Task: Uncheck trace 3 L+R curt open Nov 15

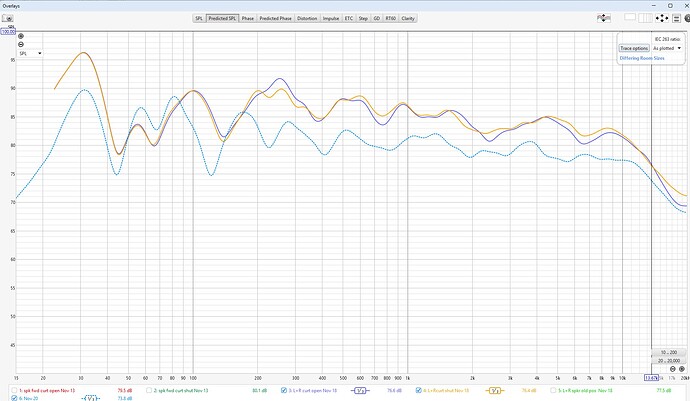Action: tap(283, 390)
